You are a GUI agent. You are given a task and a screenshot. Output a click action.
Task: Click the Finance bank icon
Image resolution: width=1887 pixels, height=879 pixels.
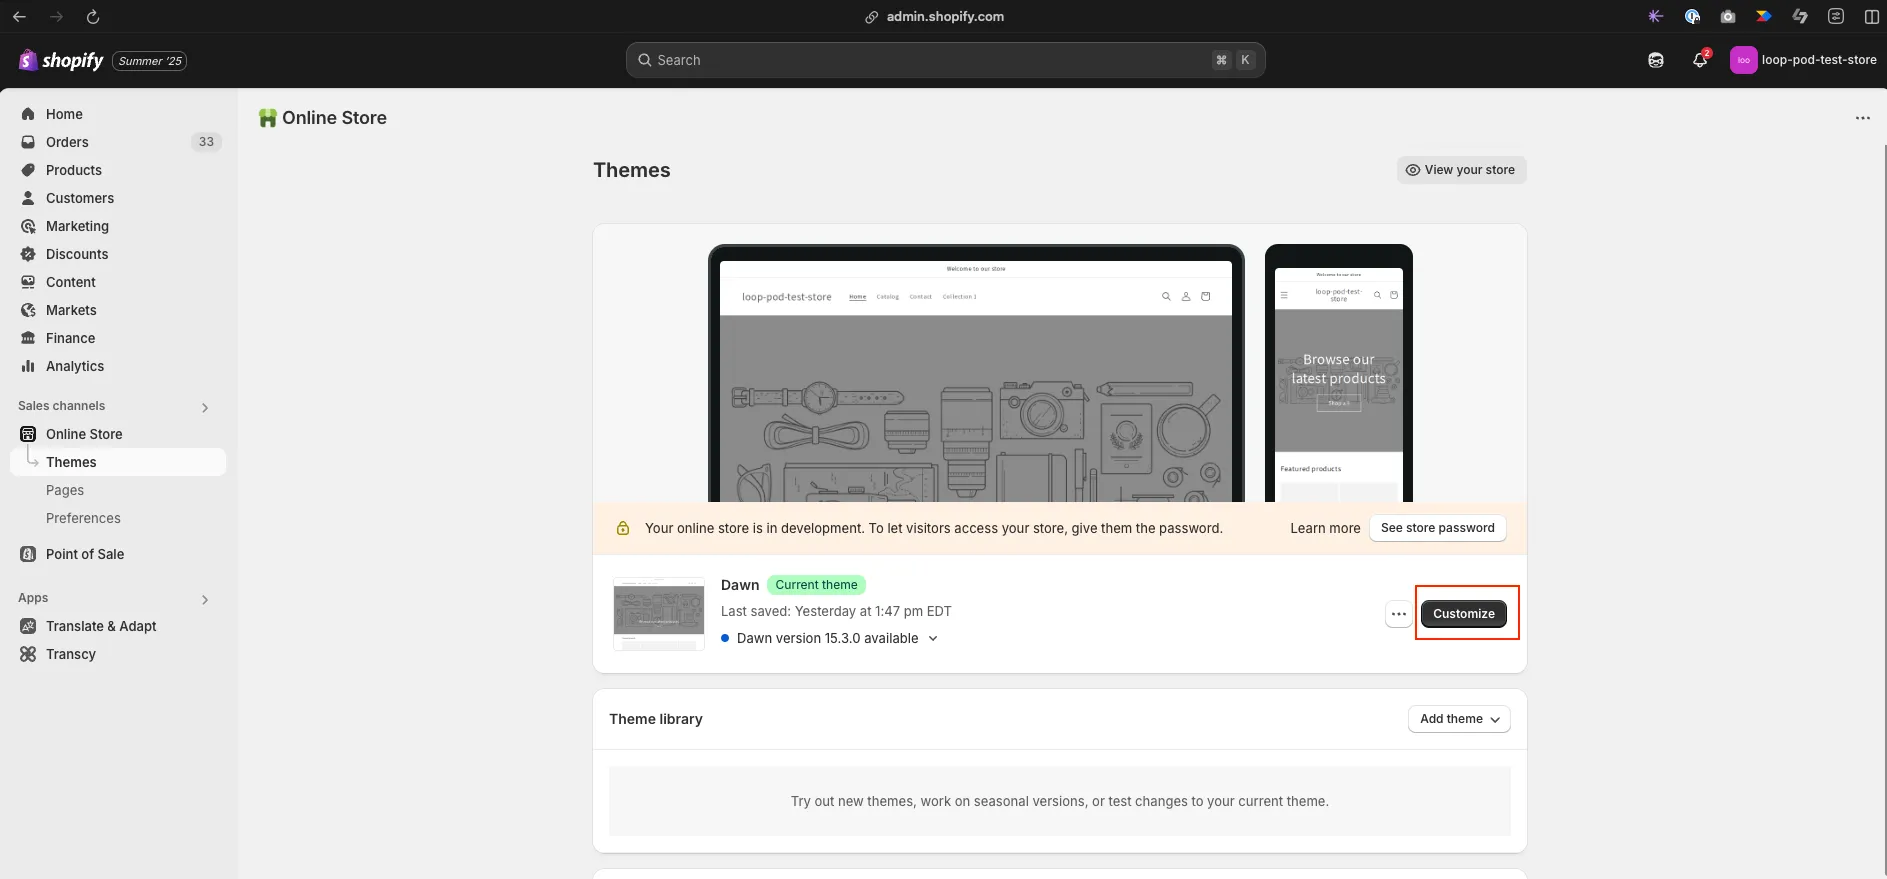28,338
